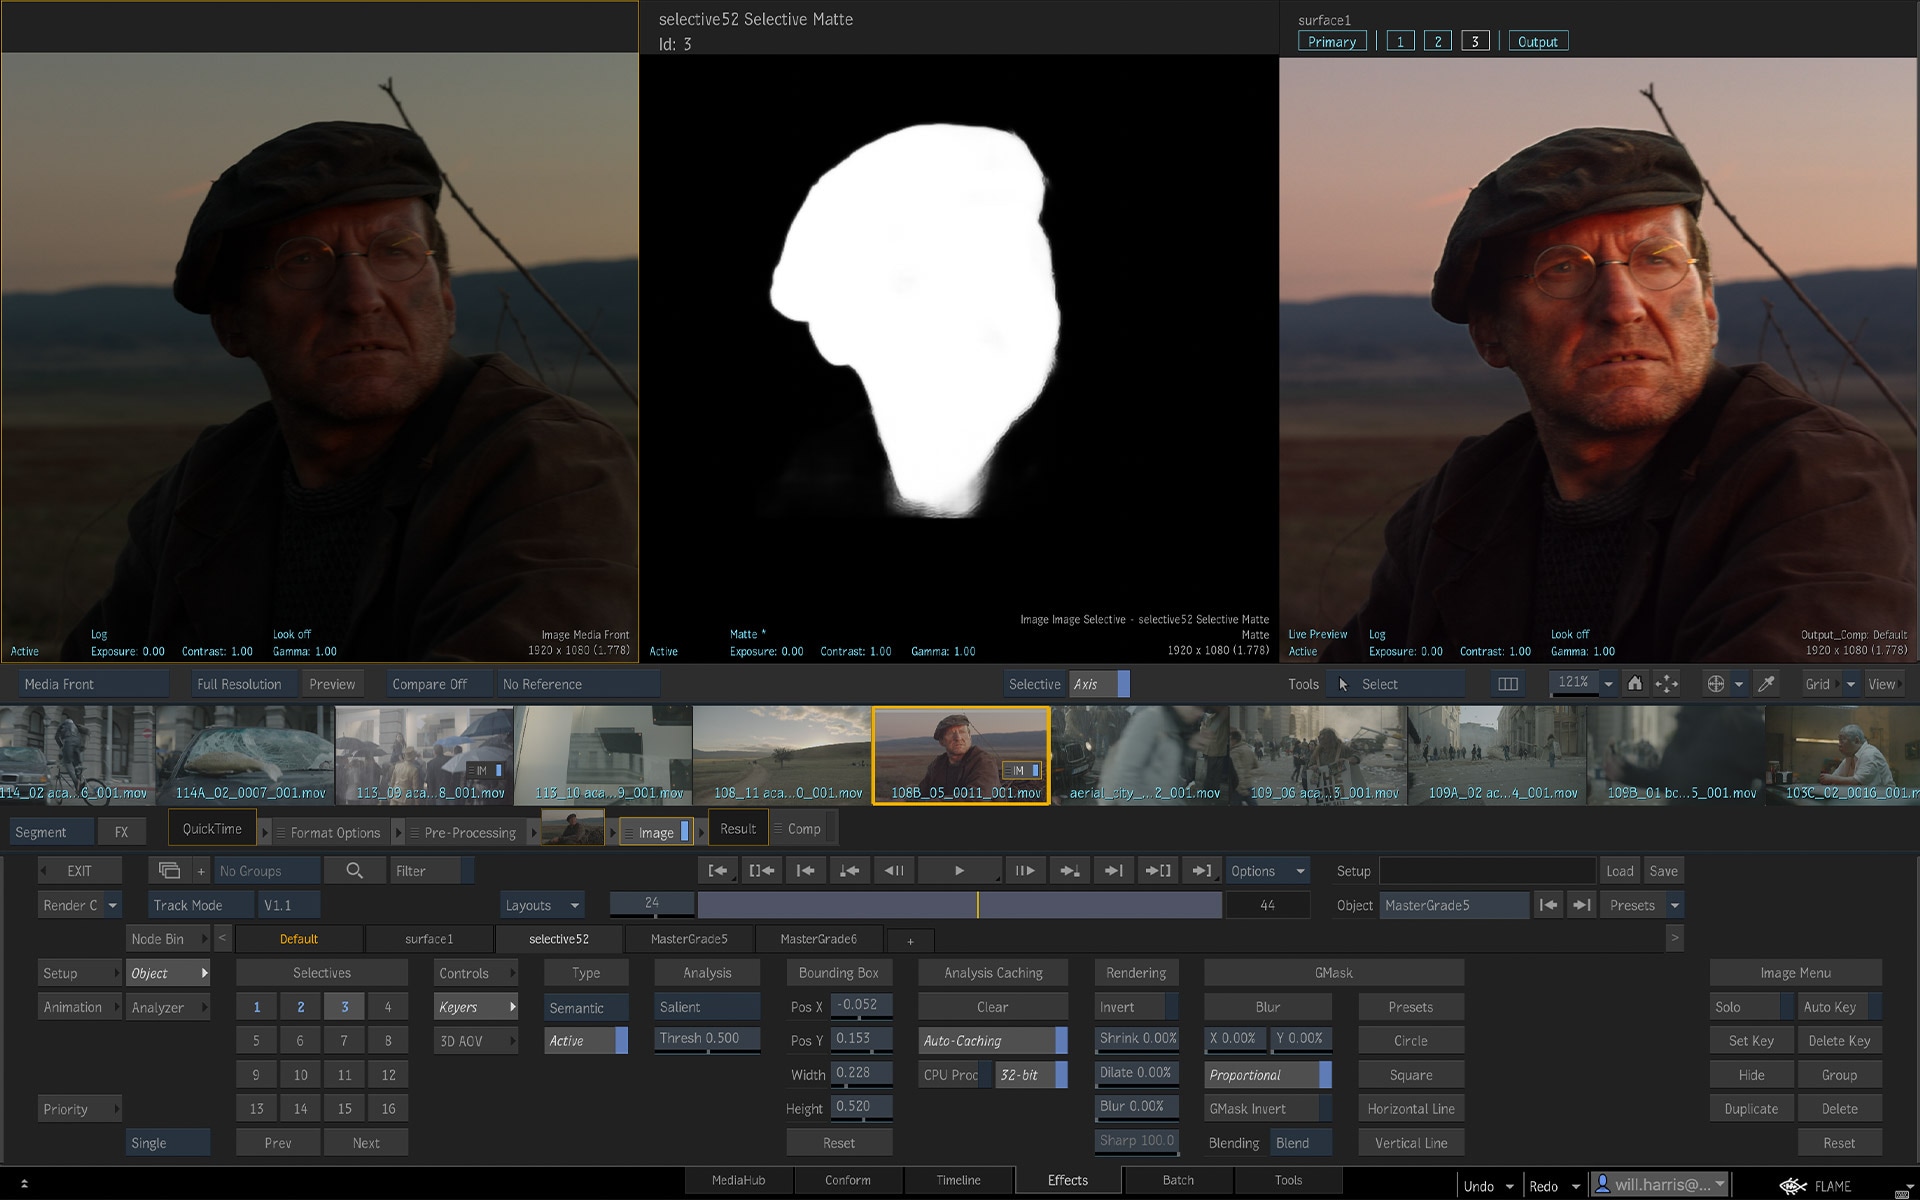Click the Clear analysis cache button

coord(992,1007)
